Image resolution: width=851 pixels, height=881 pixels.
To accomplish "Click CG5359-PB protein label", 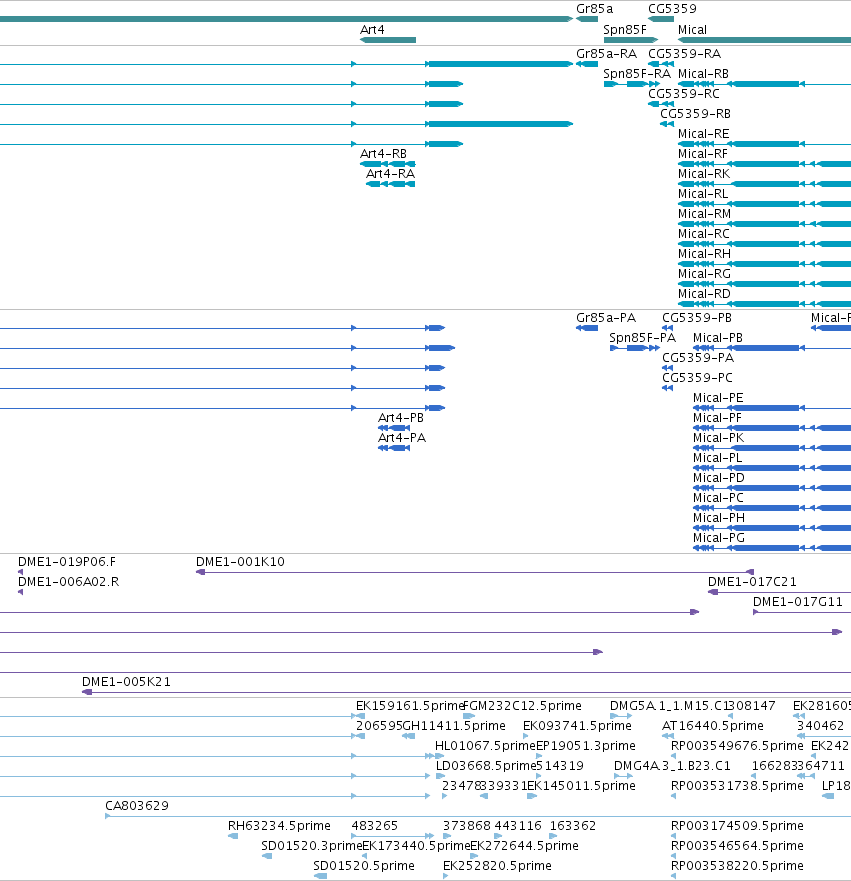I will click(697, 318).
